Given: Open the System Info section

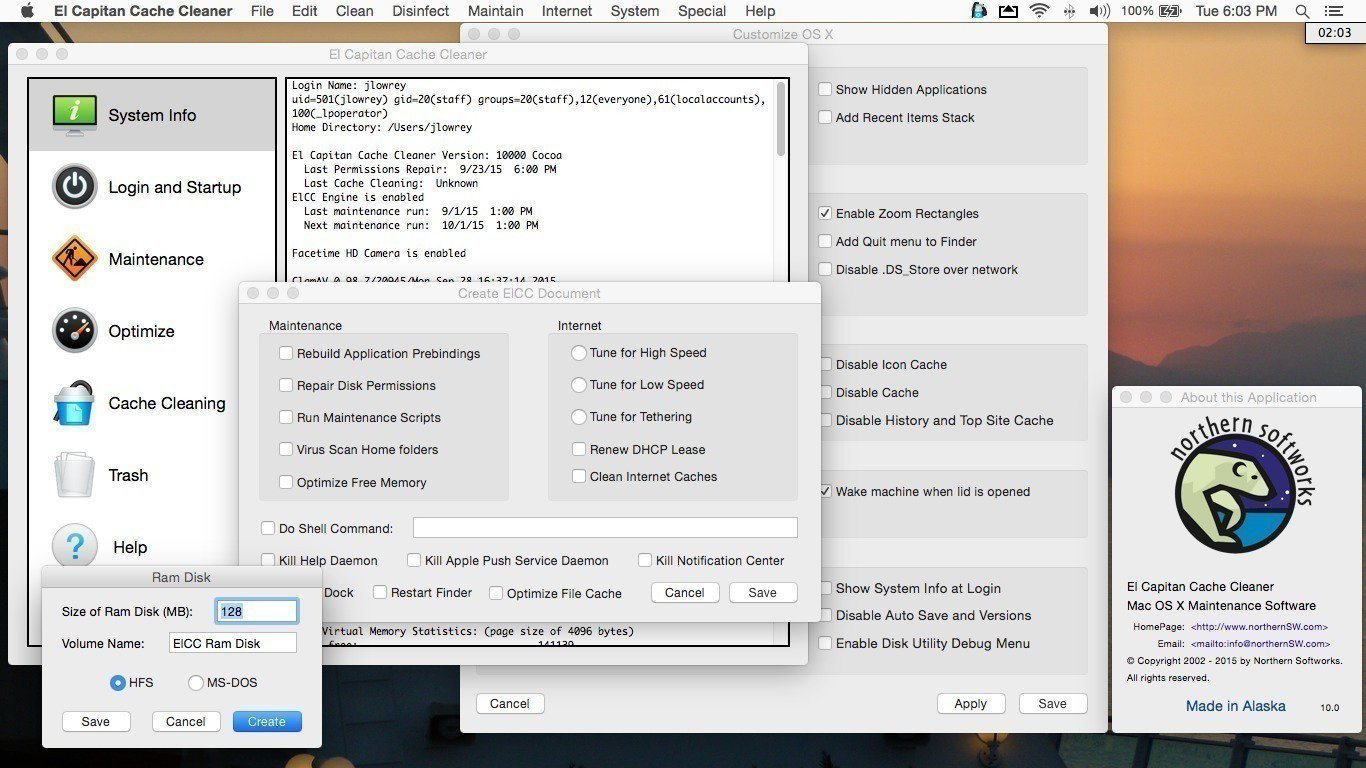Looking at the screenshot, I should point(151,115).
